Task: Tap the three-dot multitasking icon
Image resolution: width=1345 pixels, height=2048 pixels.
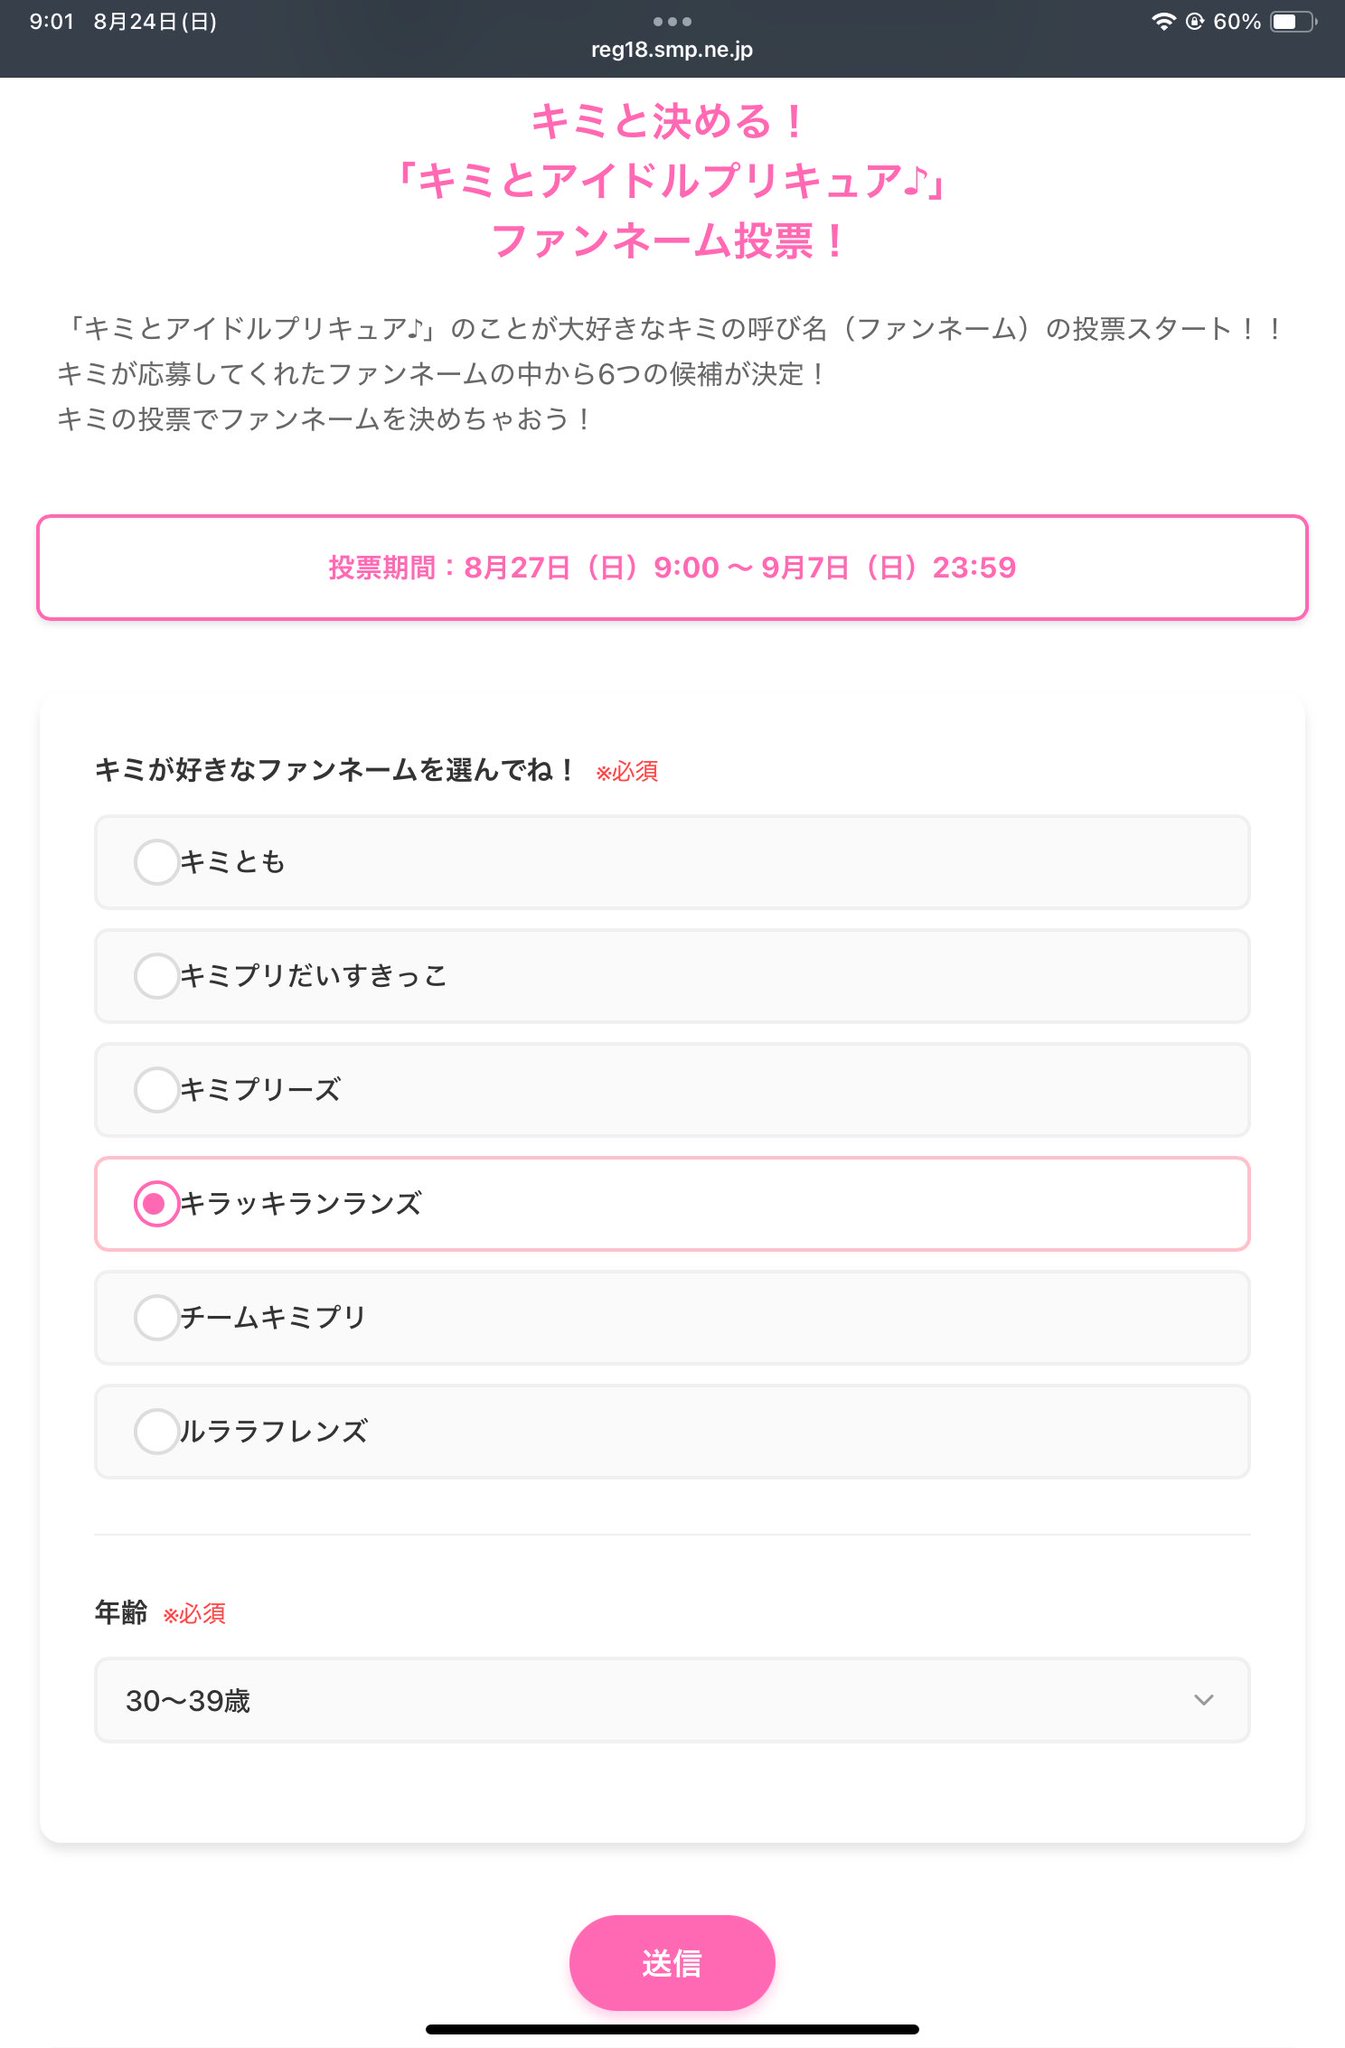Action: tap(672, 21)
